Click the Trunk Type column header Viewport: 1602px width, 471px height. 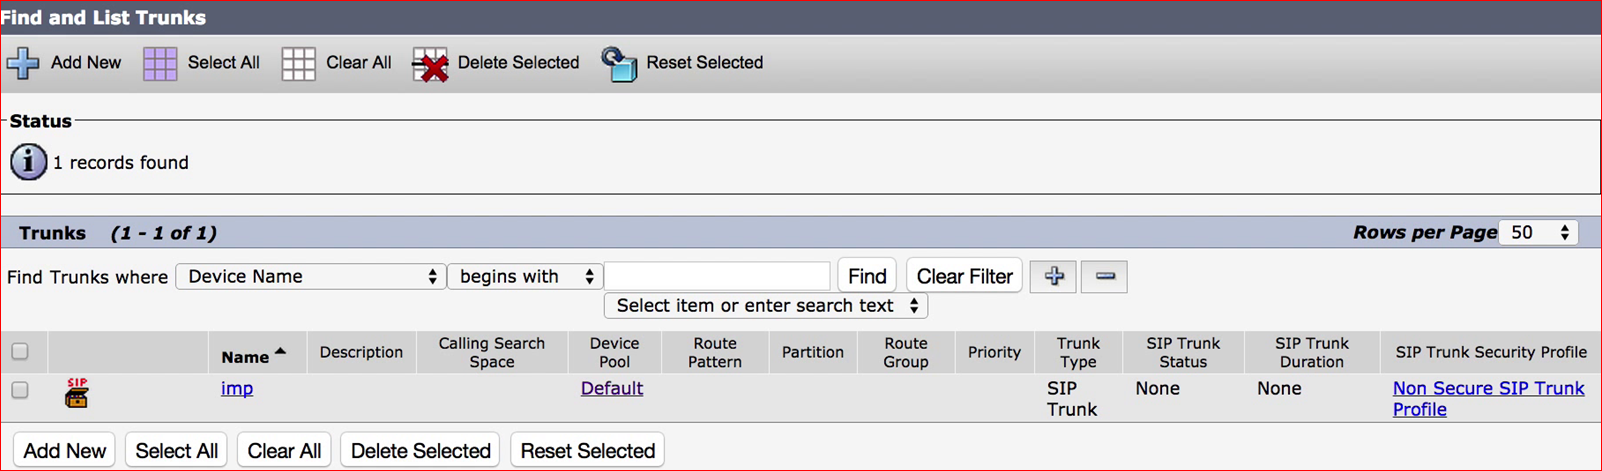tap(1078, 352)
